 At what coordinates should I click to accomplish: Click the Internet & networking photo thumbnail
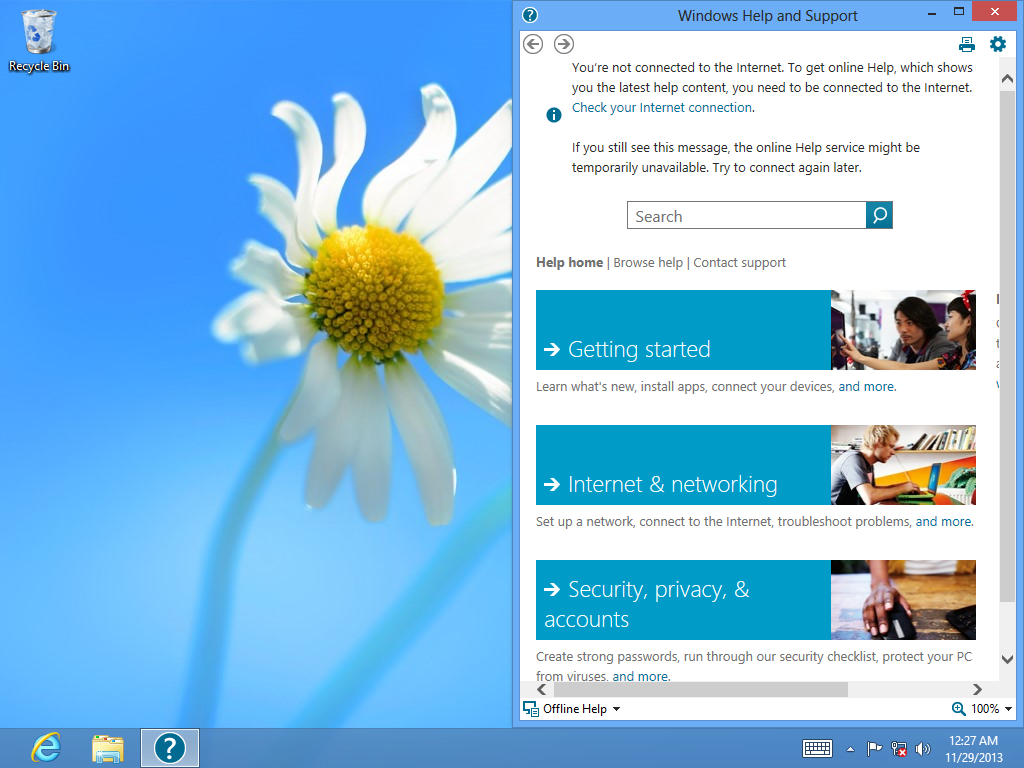pyautogui.click(x=903, y=465)
